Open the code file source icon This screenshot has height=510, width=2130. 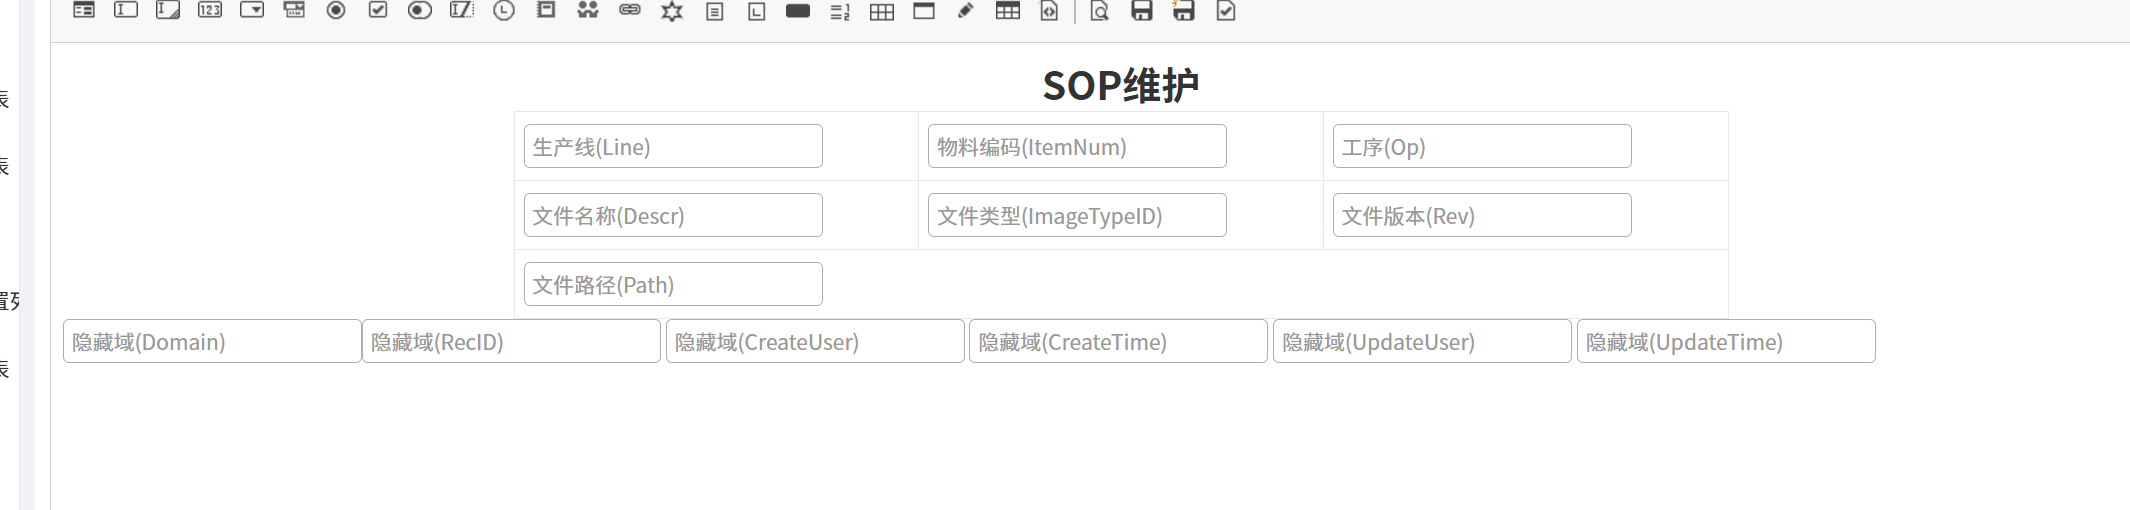(1049, 11)
